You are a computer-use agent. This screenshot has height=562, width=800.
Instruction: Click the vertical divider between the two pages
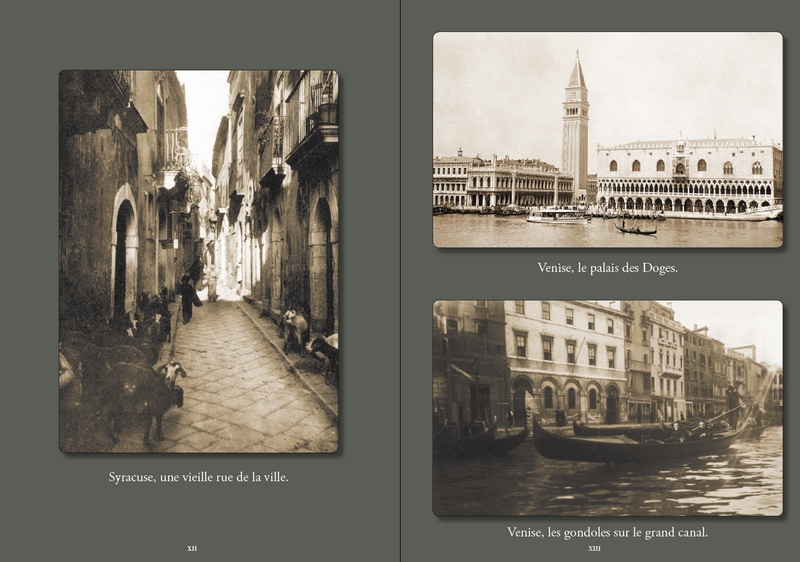coord(400,280)
